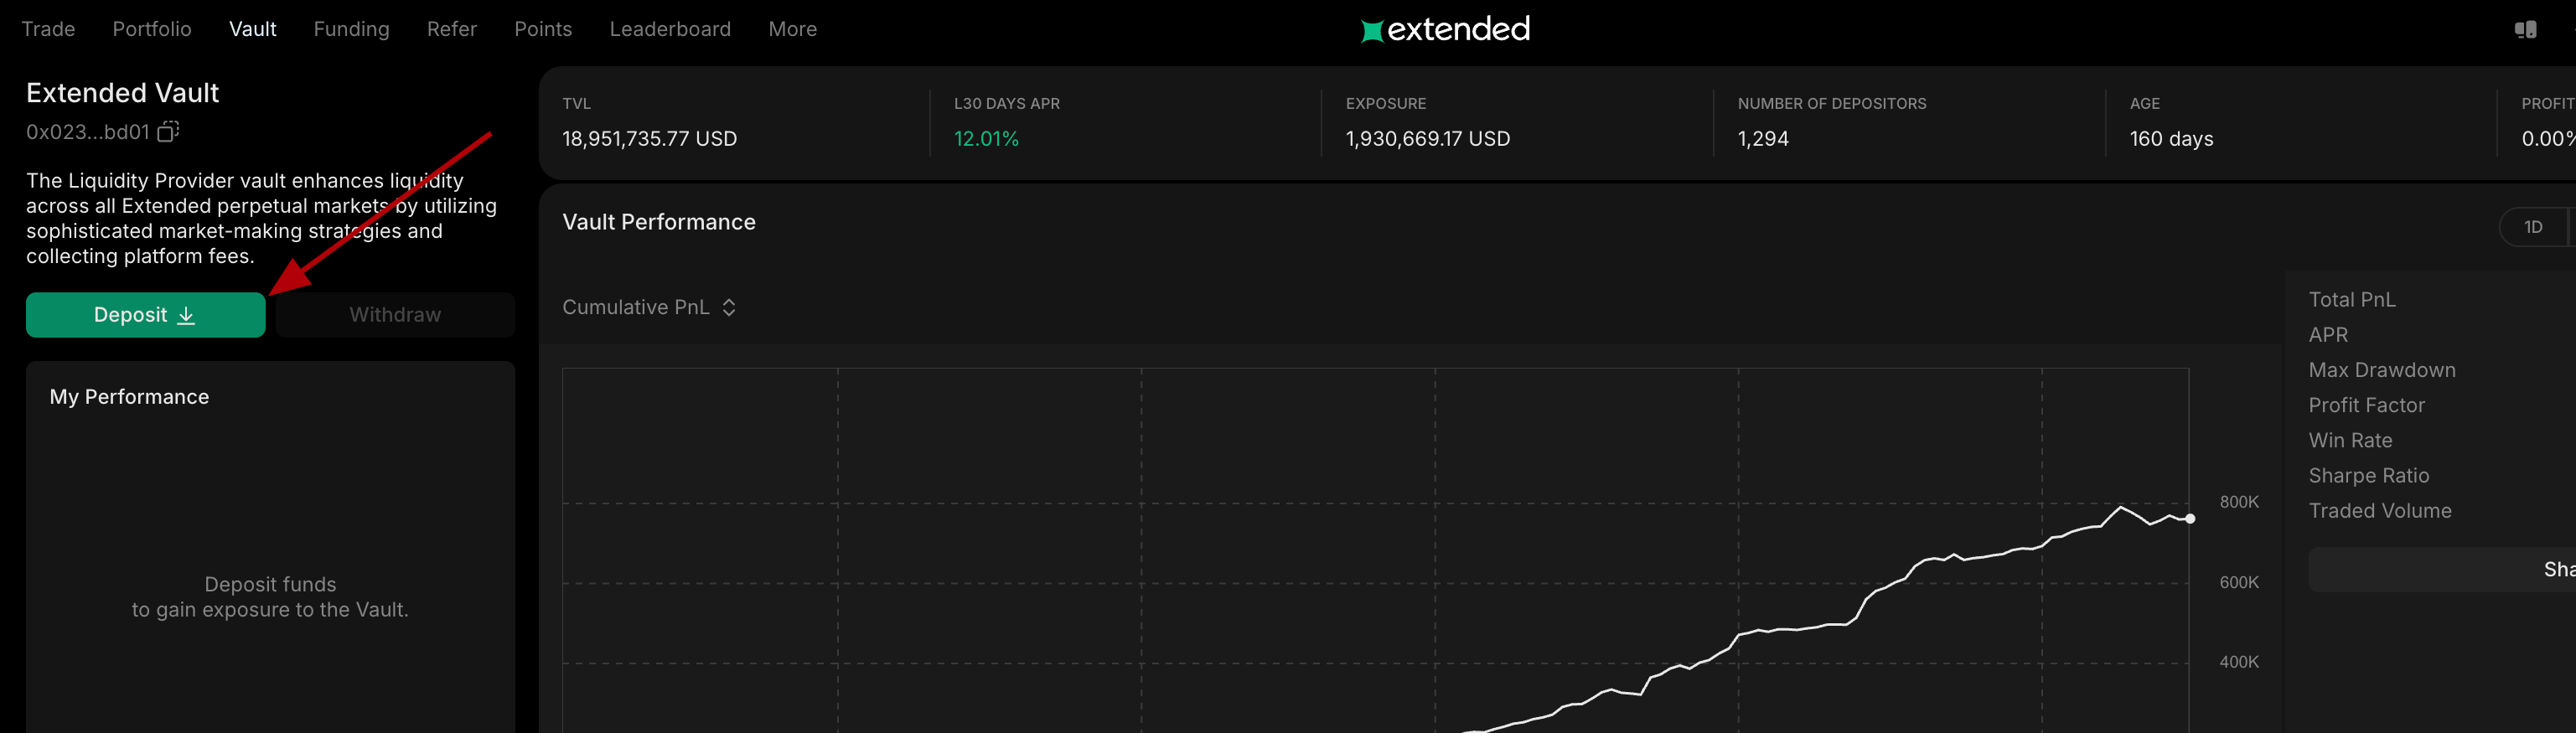The image size is (2576, 733).
Task: Open the More navigation menu
Action: click(792, 30)
